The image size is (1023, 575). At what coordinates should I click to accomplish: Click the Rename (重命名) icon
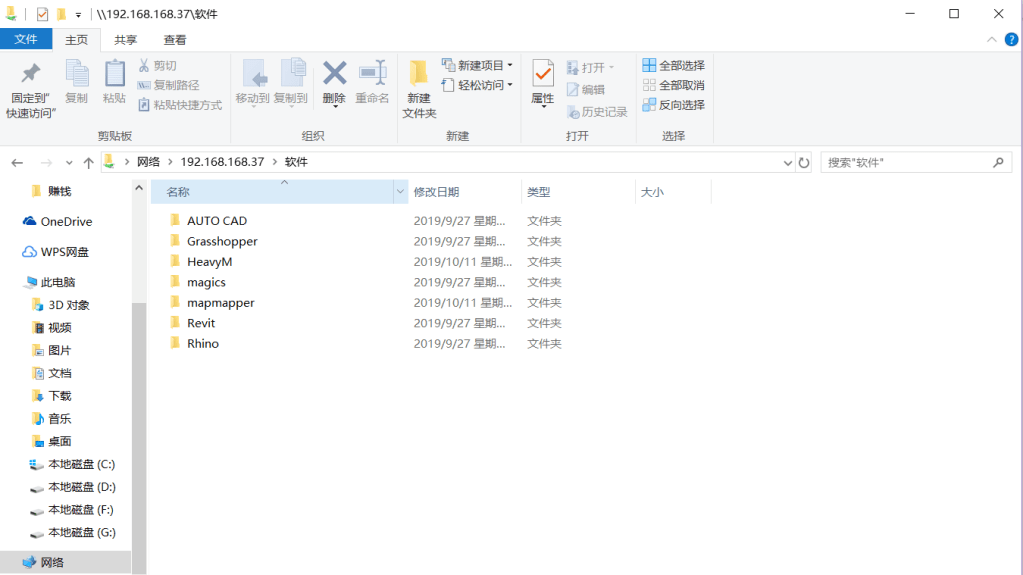372,74
